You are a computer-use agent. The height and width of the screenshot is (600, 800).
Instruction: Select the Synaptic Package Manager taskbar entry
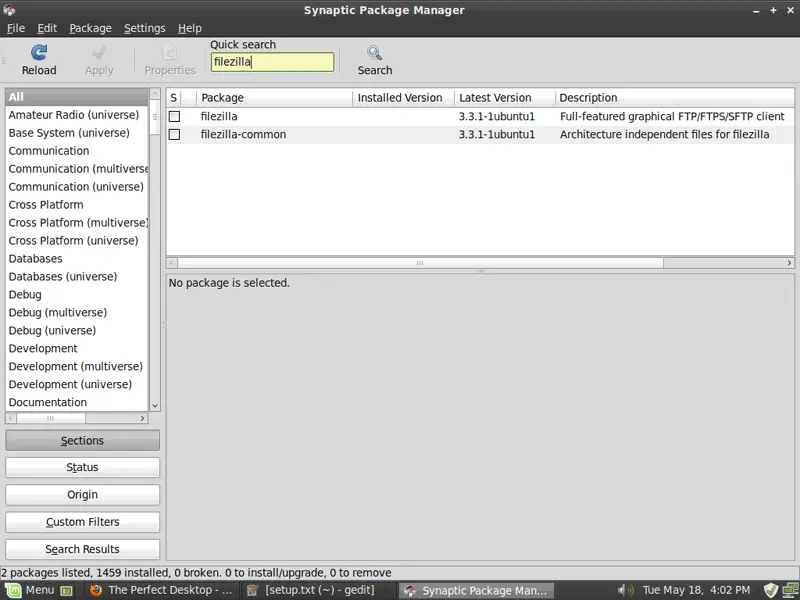(476, 590)
